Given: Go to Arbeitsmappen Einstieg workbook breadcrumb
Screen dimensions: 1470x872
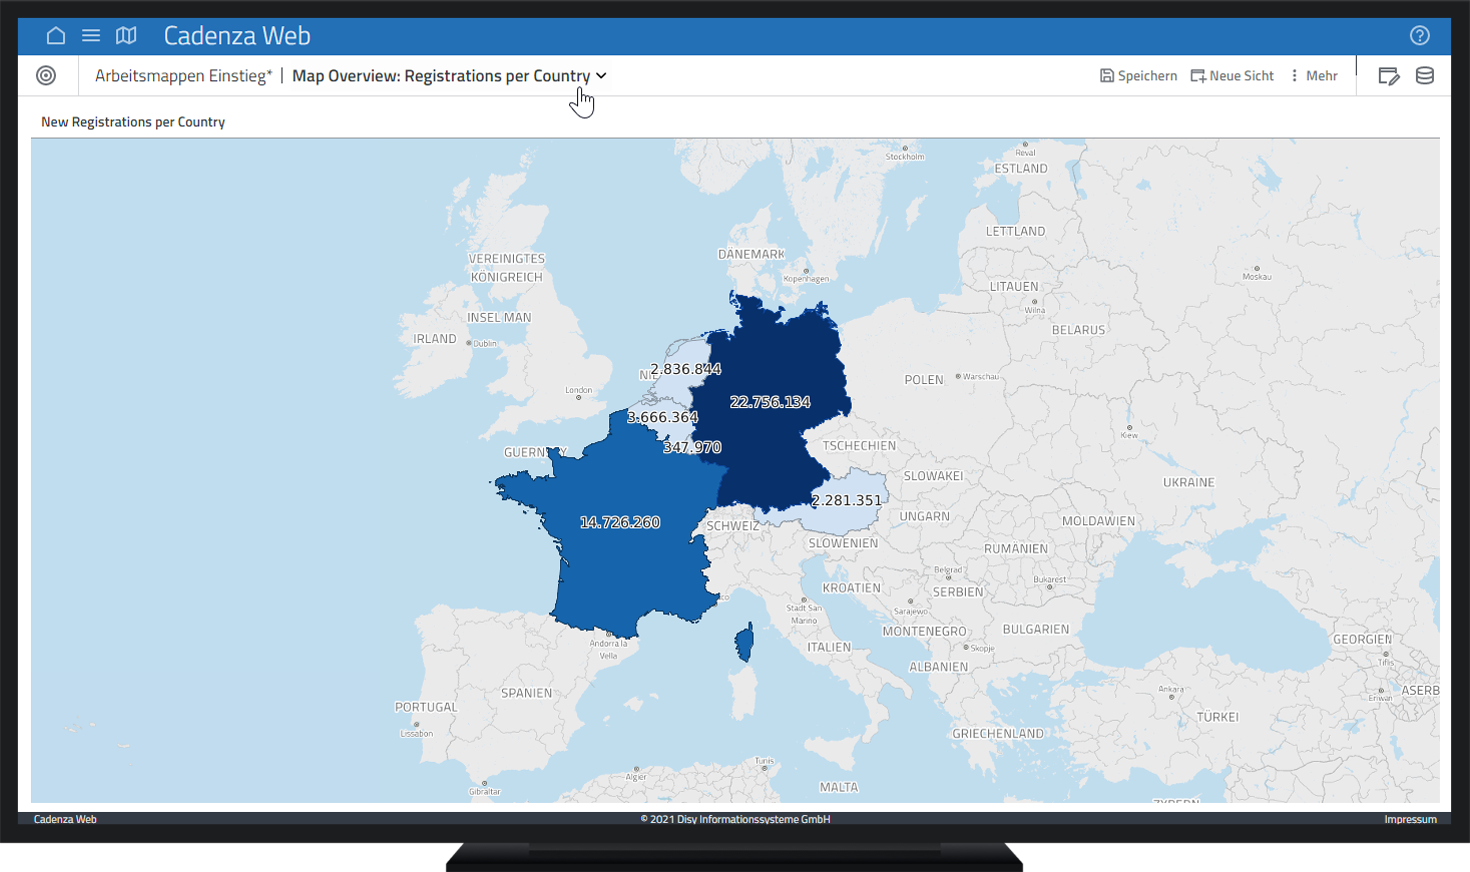Looking at the screenshot, I should coord(183,76).
